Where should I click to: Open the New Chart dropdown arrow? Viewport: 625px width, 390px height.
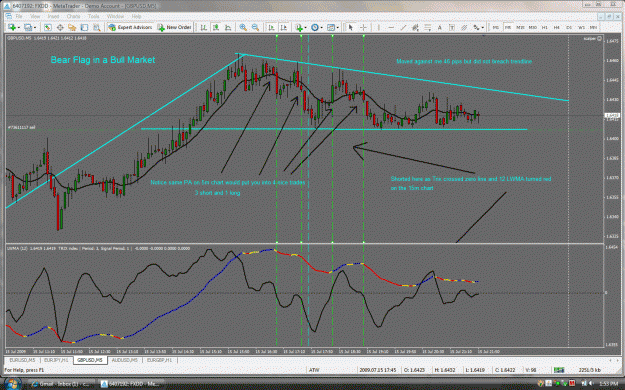pyautogui.click(x=18, y=28)
